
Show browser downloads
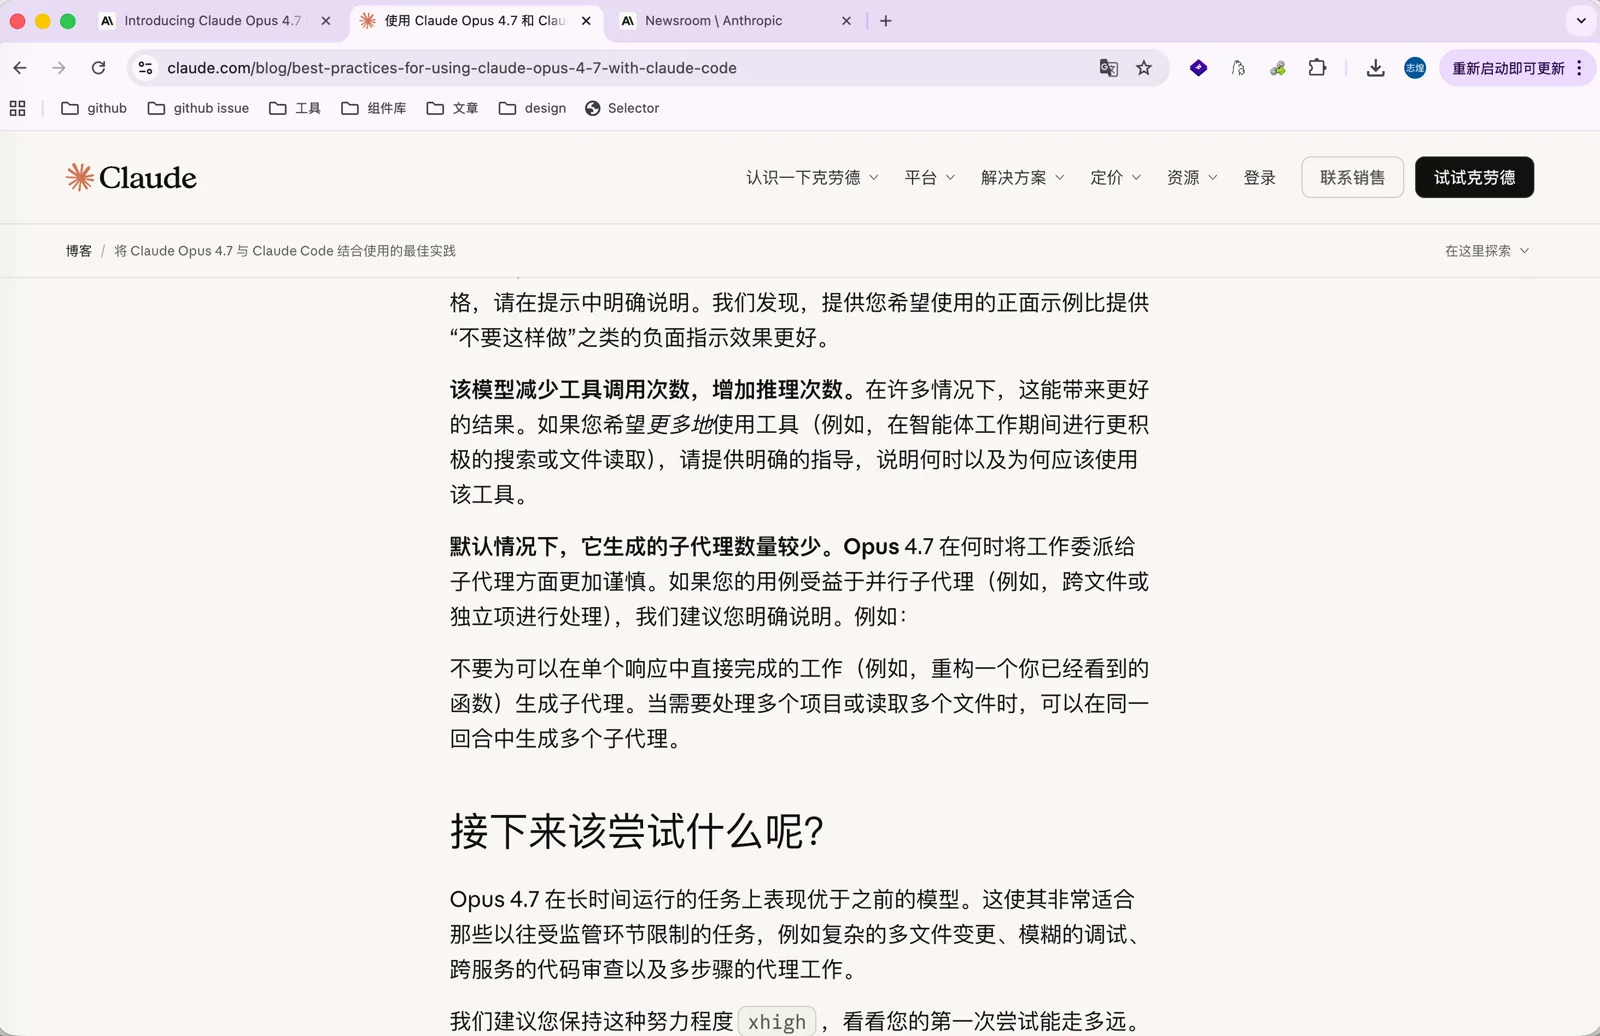pos(1376,68)
